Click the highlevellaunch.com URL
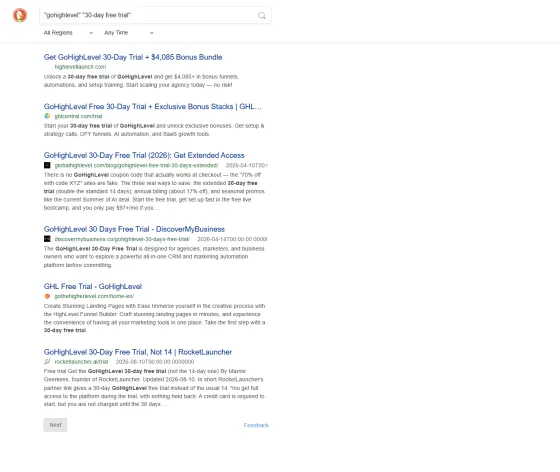 coord(80,67)
